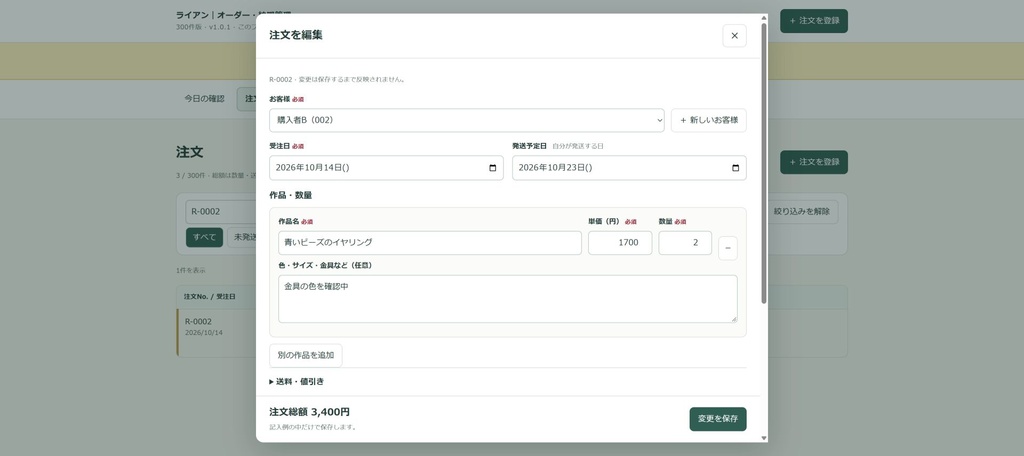Click the 単価（円） field showing 1700

coord(620,242)
